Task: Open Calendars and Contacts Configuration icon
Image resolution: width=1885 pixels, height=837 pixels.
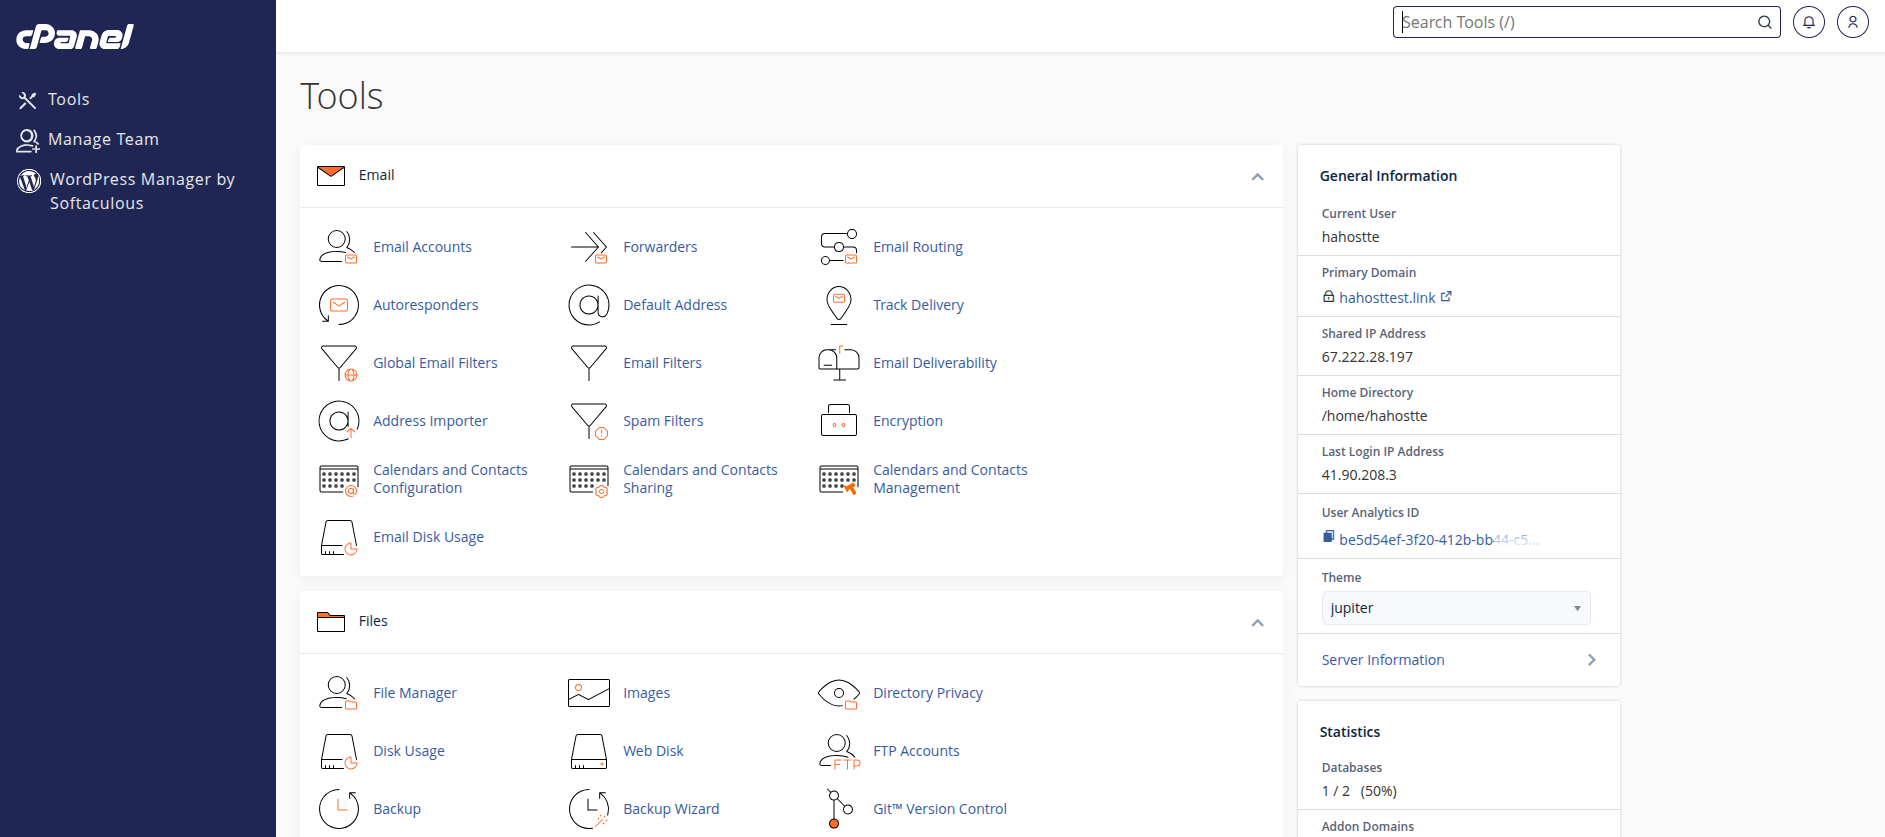Action: [x=338, y=480]
